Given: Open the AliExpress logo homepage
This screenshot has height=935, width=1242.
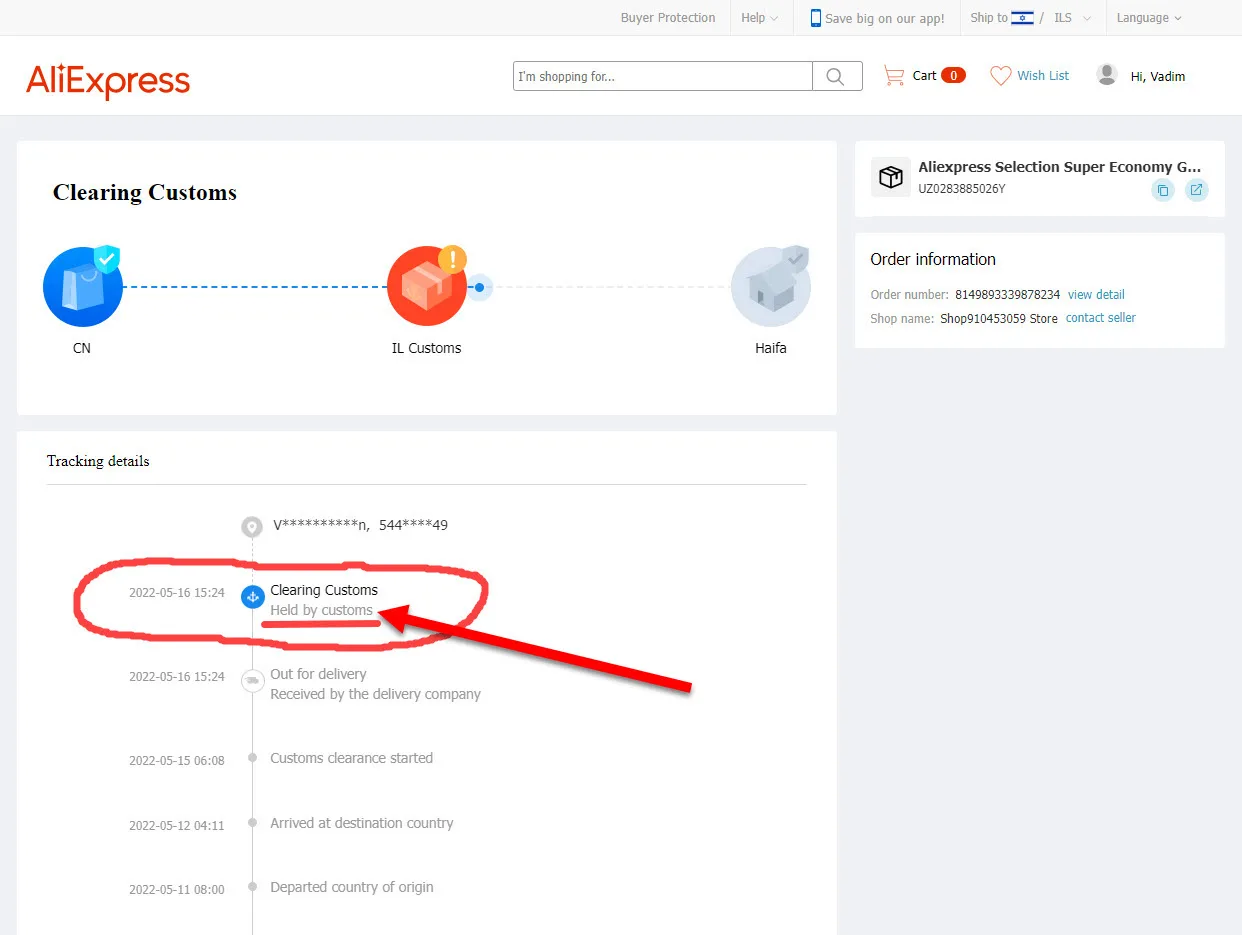Looking at the screenshot, I should [108, 81].
